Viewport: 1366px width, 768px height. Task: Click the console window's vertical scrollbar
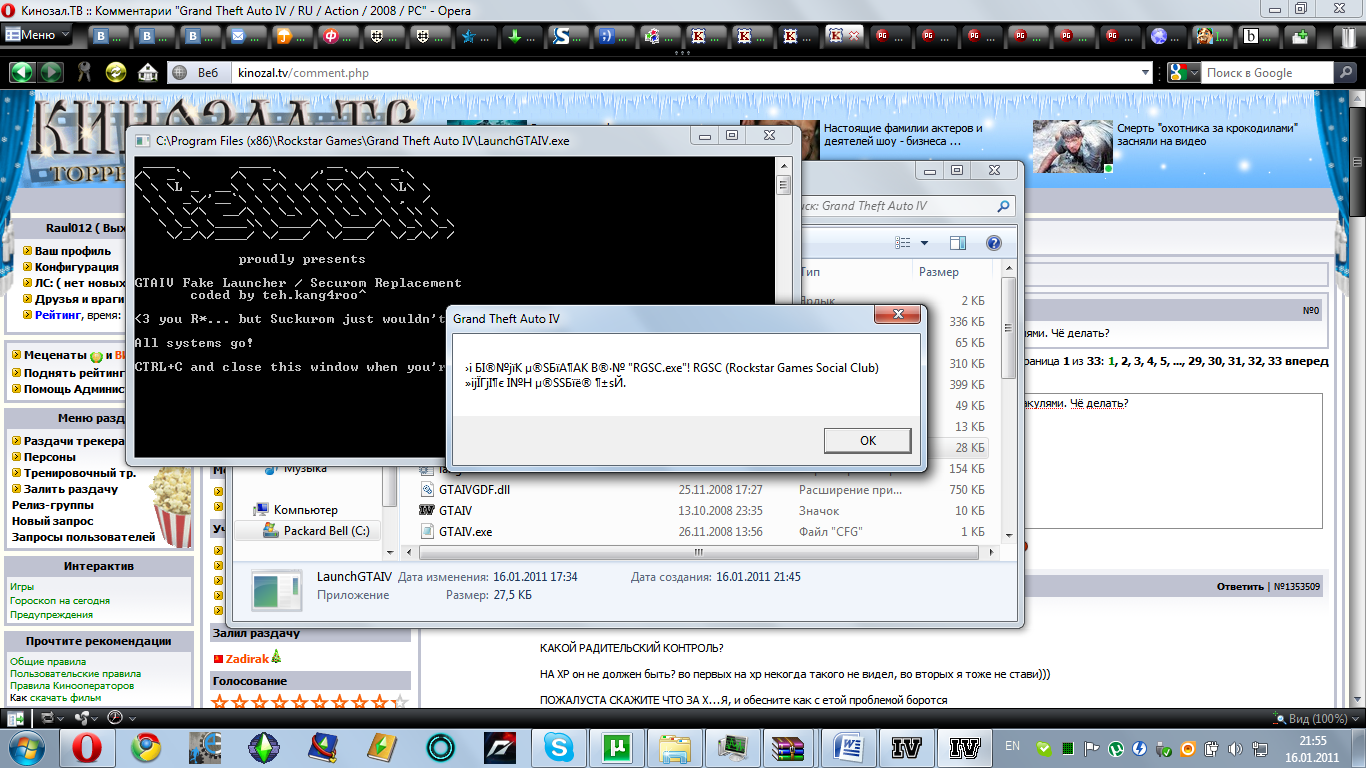784,308
